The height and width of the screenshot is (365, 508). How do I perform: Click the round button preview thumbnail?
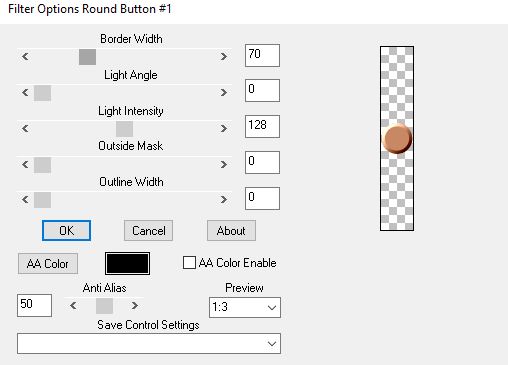point(397,139)
